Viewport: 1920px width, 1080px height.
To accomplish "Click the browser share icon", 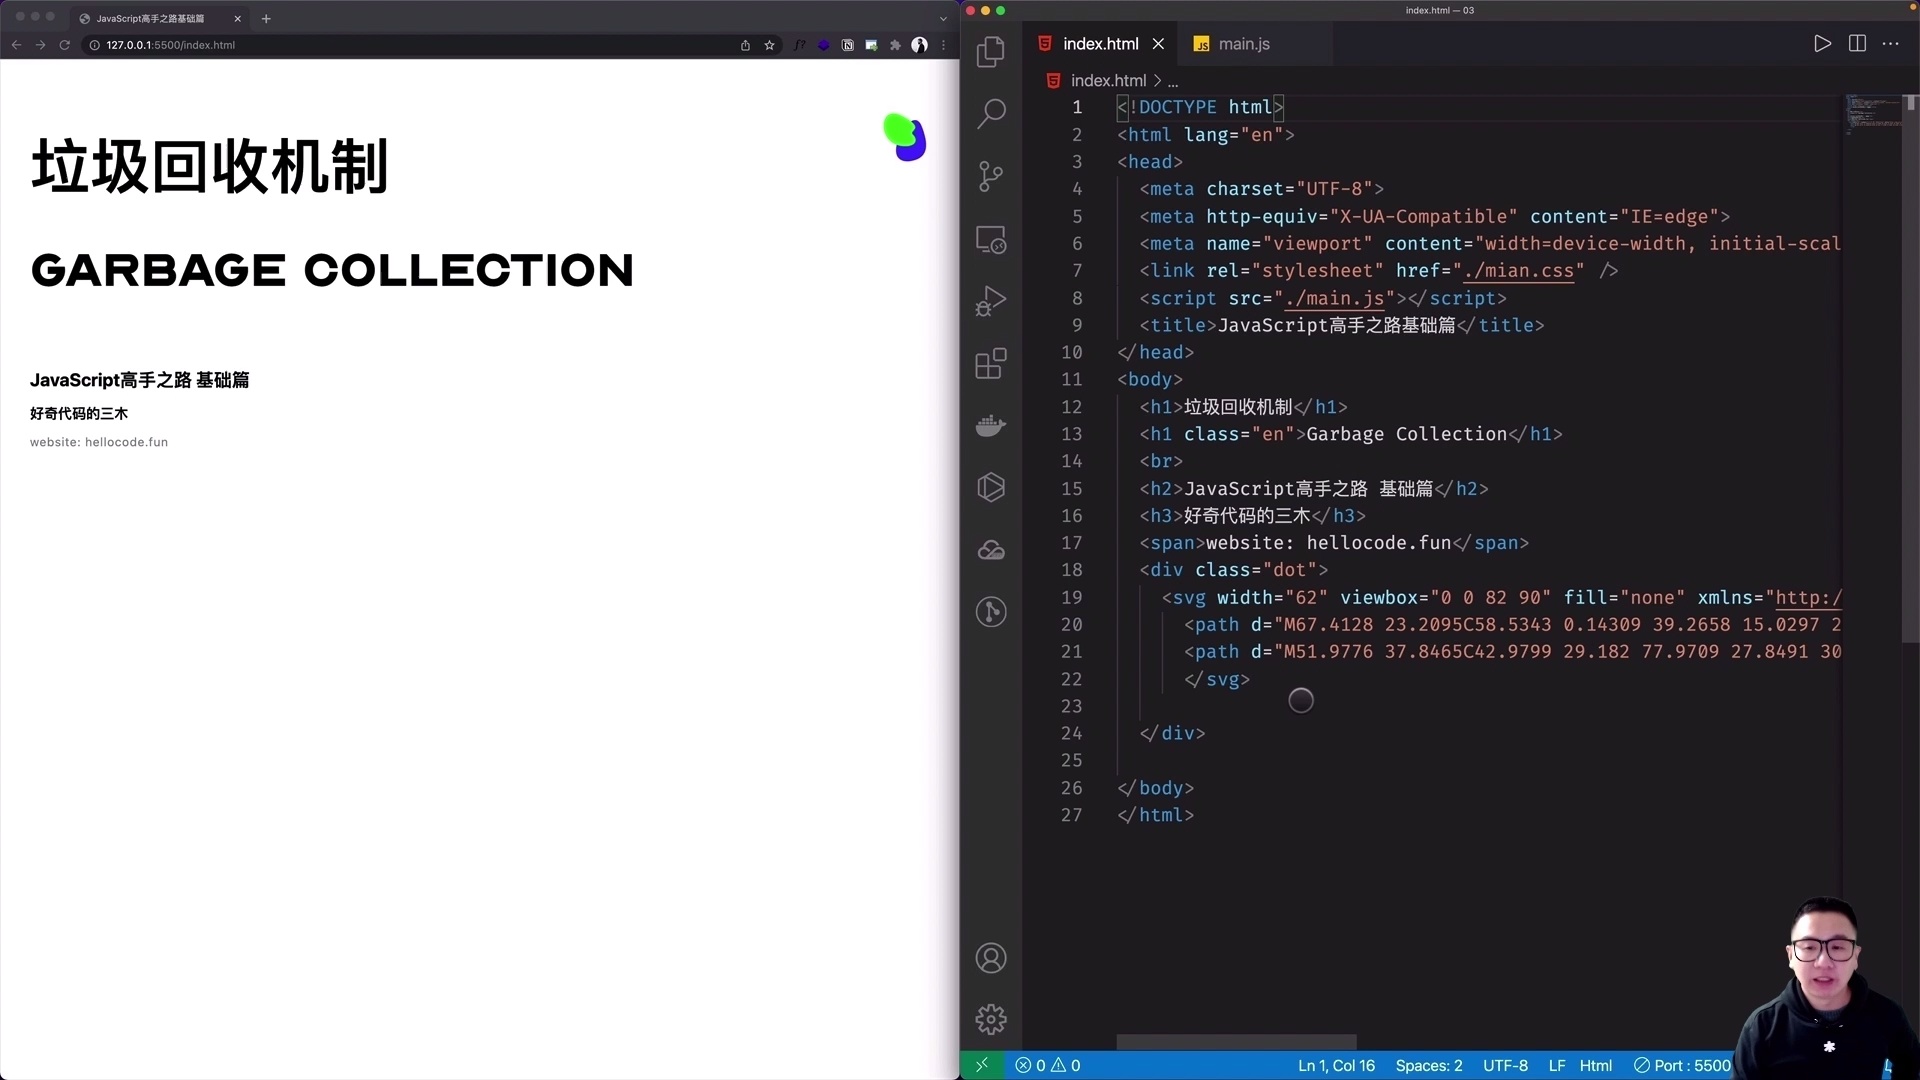I will (744, 45).
